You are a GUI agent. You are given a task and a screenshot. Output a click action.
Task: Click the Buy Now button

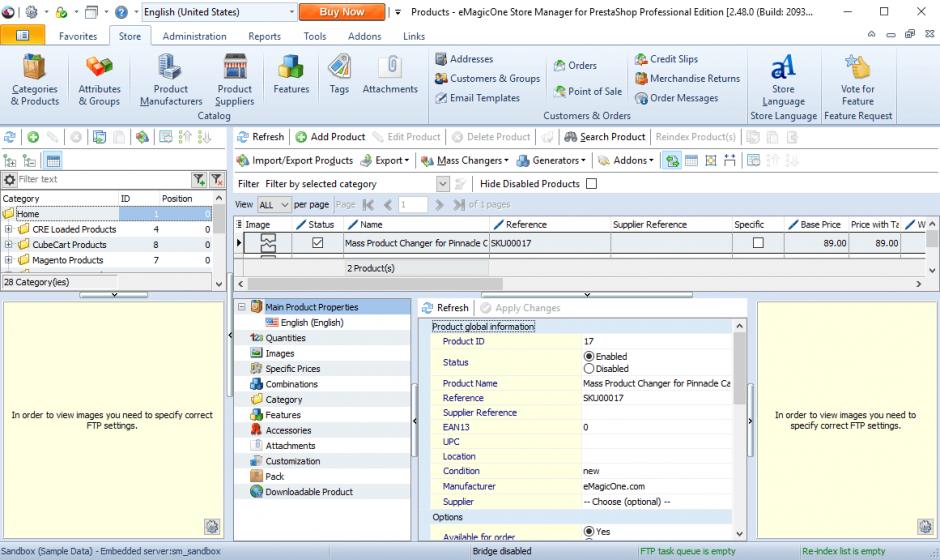342,12
